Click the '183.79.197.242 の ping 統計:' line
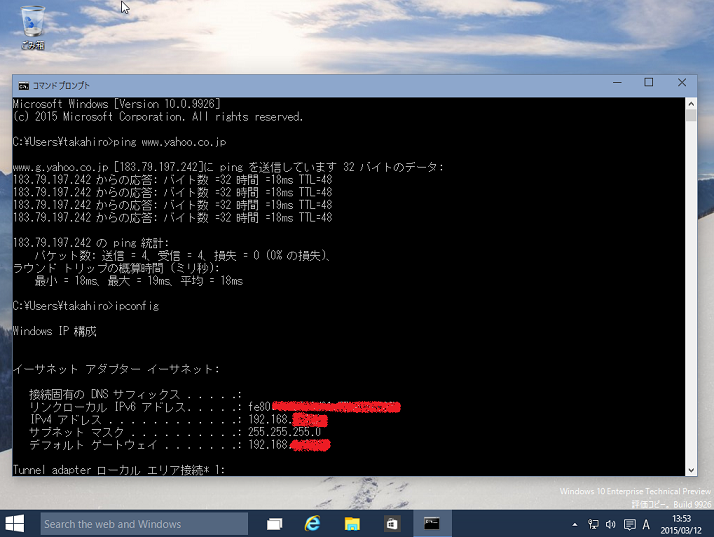Viewport: 714px width, 537px height. 91,243
